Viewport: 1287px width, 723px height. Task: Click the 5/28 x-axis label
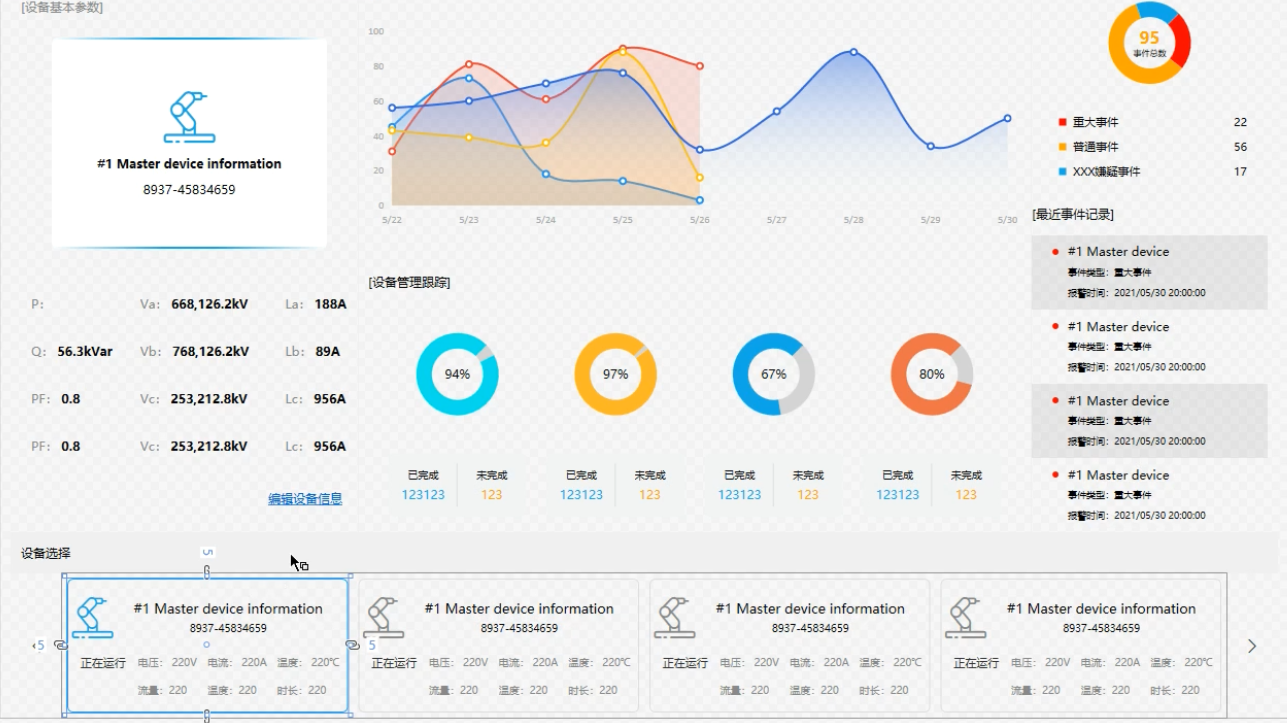click(x=853, y=219)
